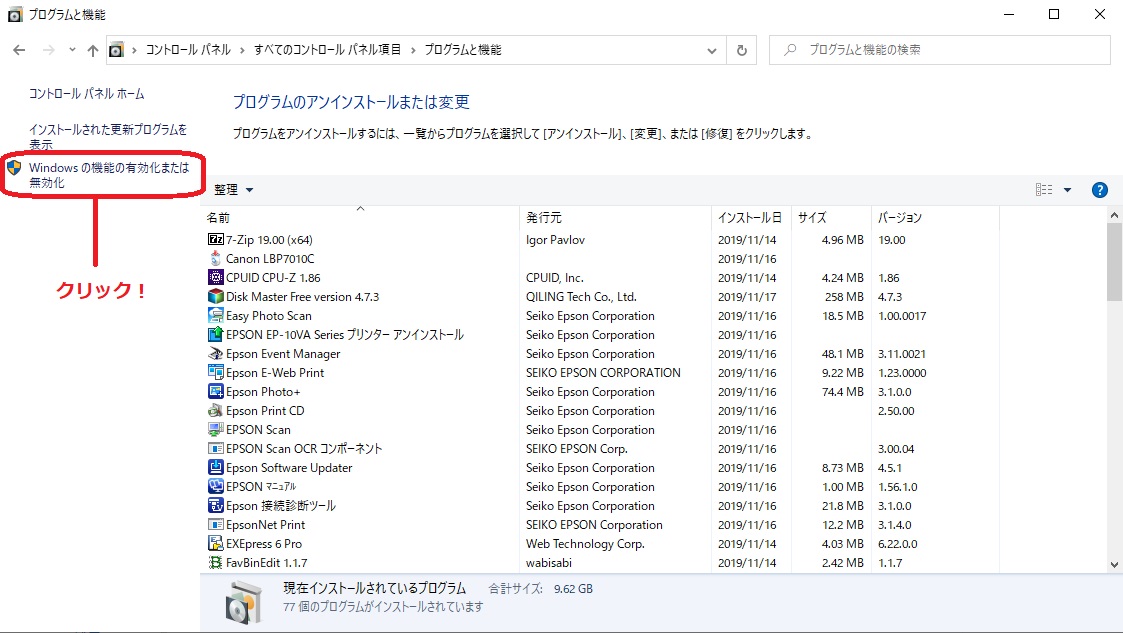Open インストールされた更新プログラムを表示 link
Screen dimensions: 1123x633
[x=107, y=137]
